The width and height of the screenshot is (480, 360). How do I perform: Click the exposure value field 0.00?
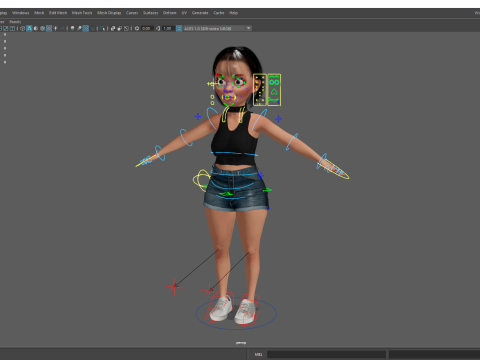pos(147,28)
